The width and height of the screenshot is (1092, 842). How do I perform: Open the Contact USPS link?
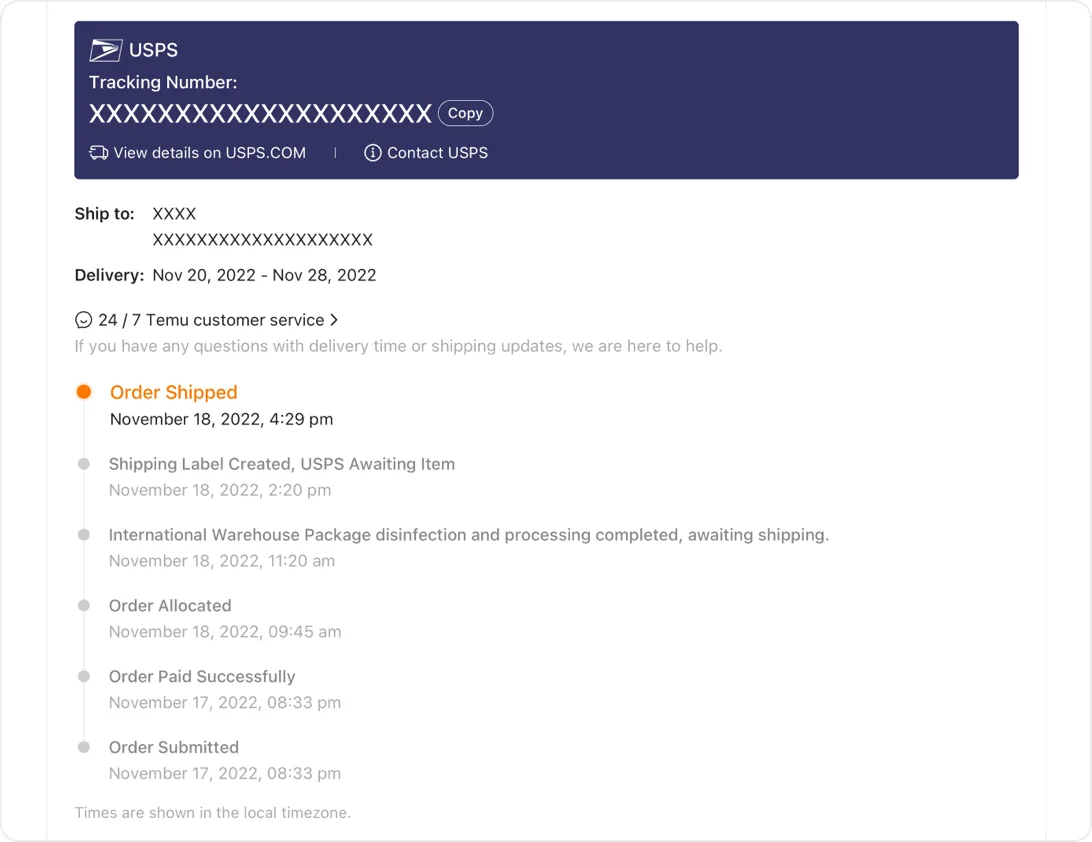point(437,153)
